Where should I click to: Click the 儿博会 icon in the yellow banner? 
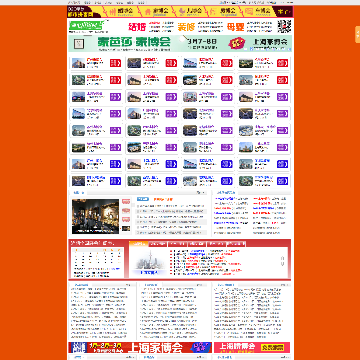pos(182,11)
